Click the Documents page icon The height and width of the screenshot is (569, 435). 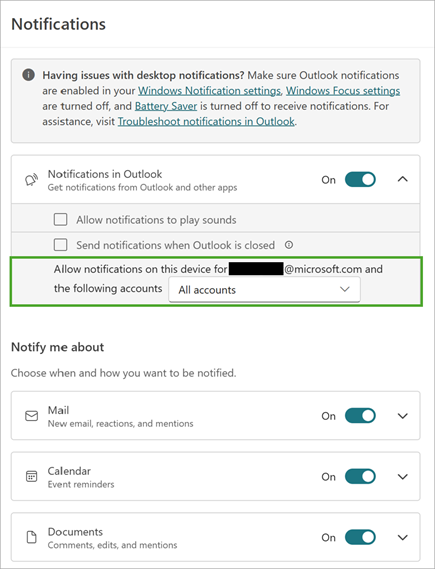32,537
